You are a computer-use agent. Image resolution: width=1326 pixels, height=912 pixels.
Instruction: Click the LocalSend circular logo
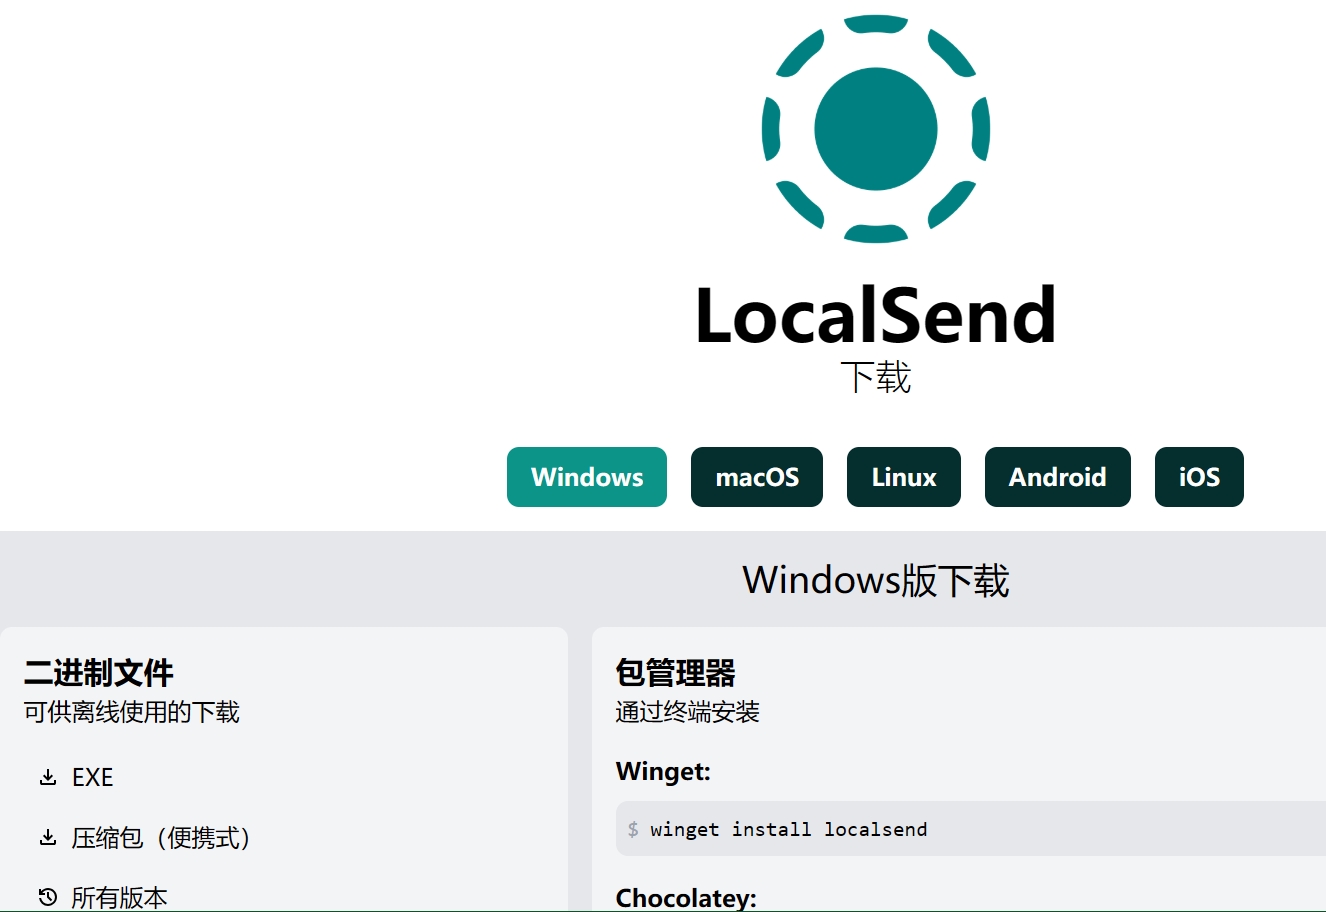[875, 128]
